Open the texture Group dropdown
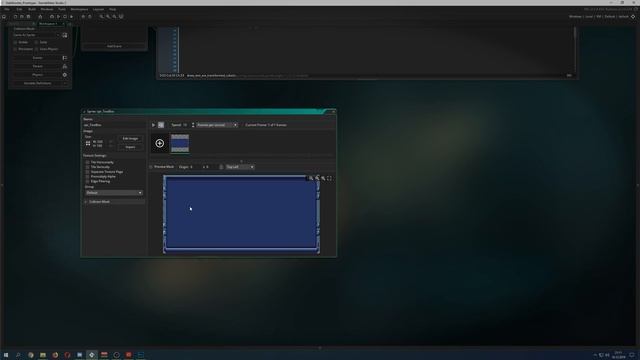 114,193
